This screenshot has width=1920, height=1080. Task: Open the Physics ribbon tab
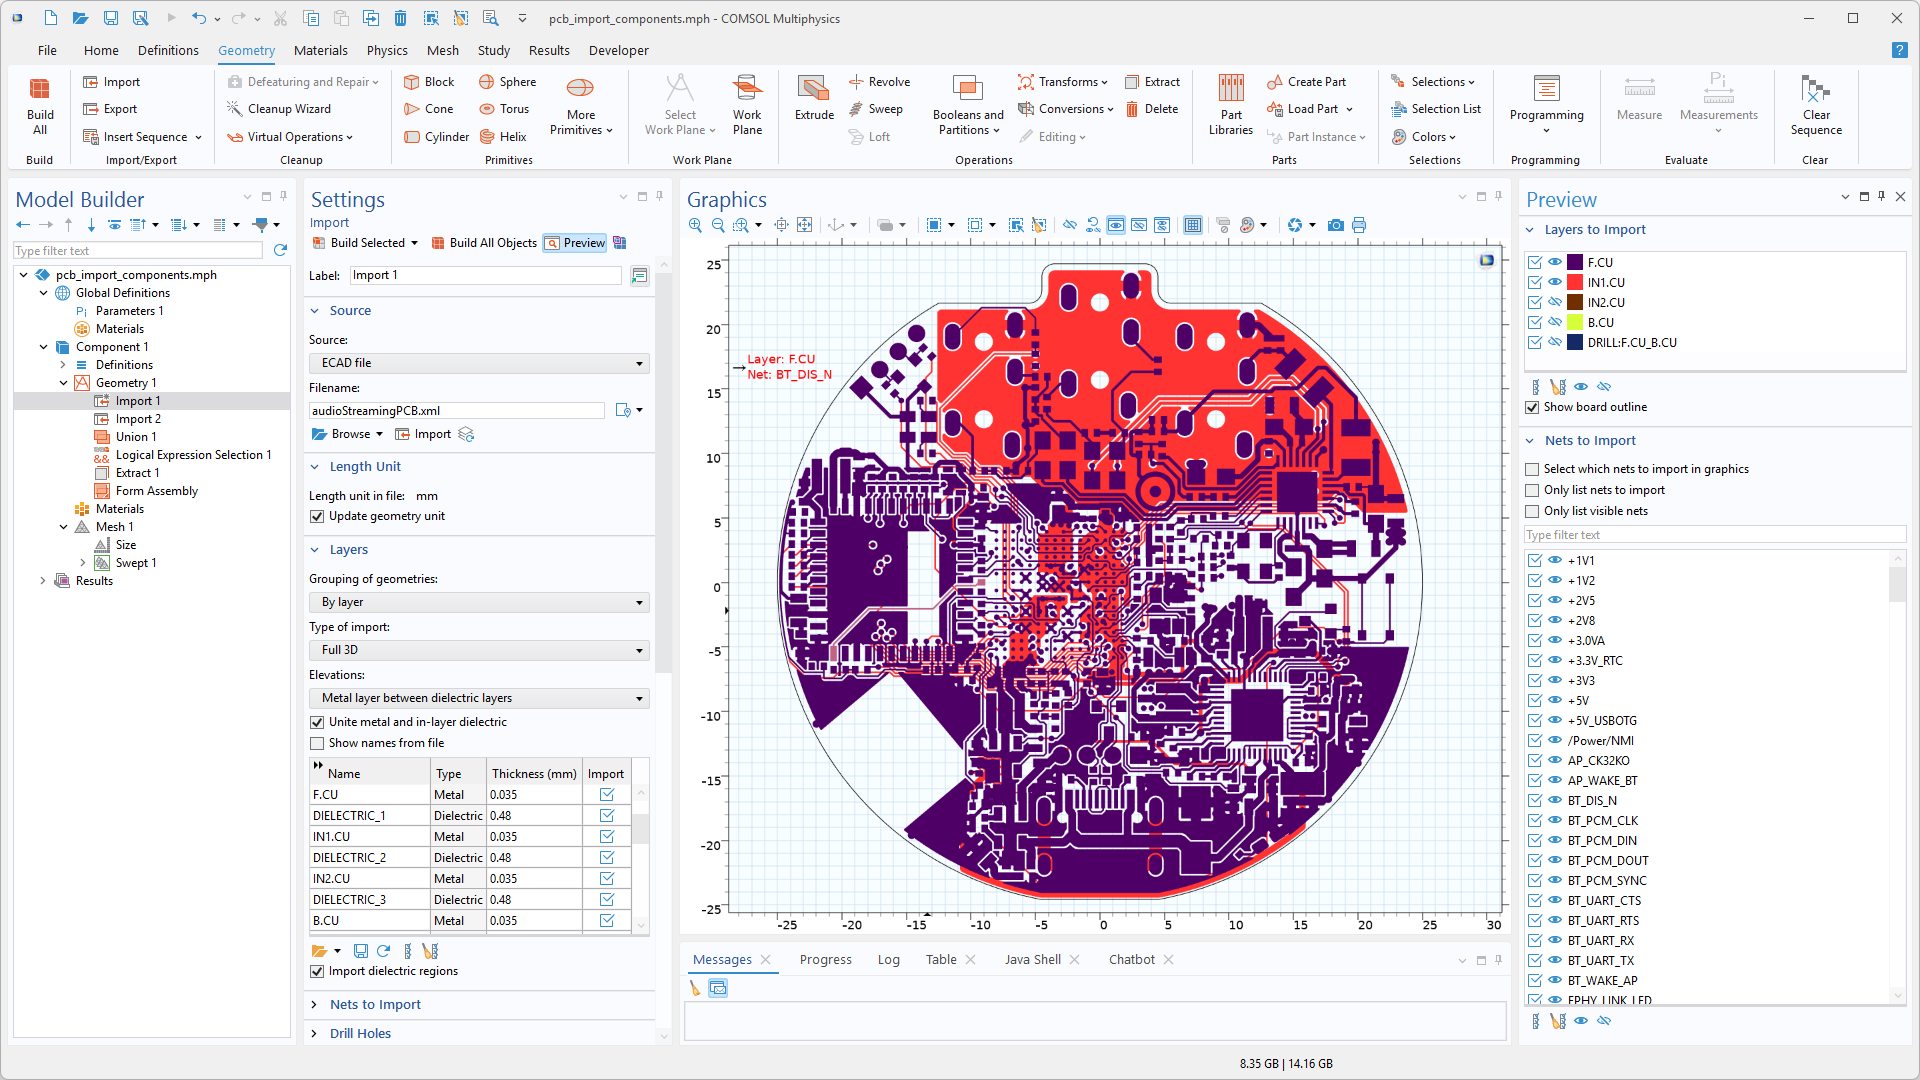pos(387,50)
